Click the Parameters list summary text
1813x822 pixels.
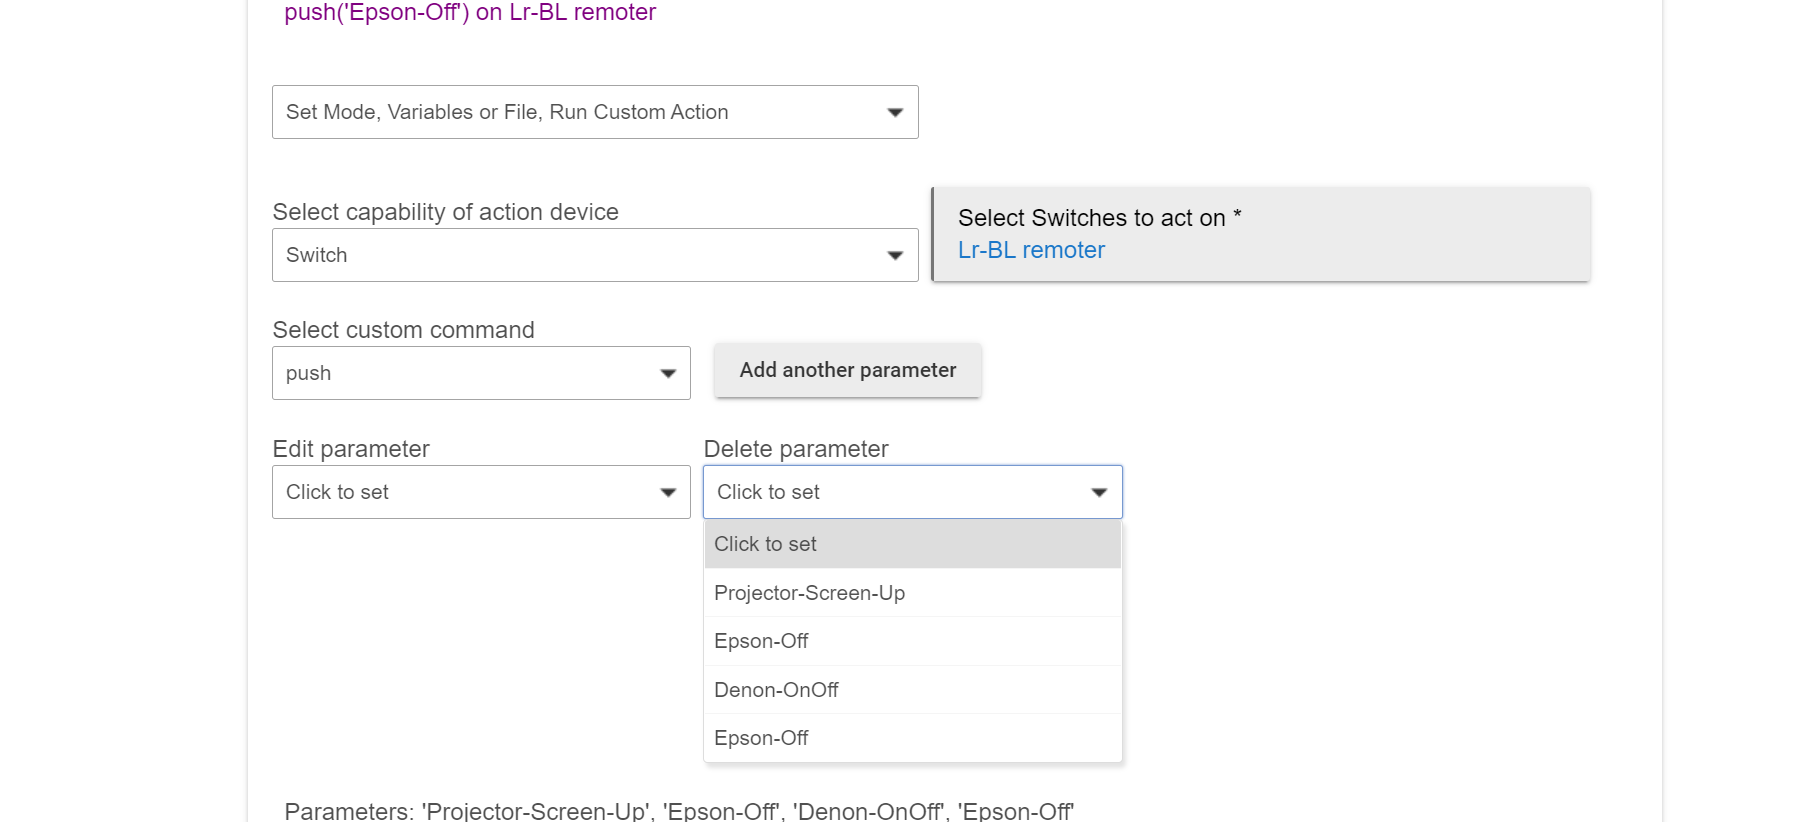click(679, 811)
